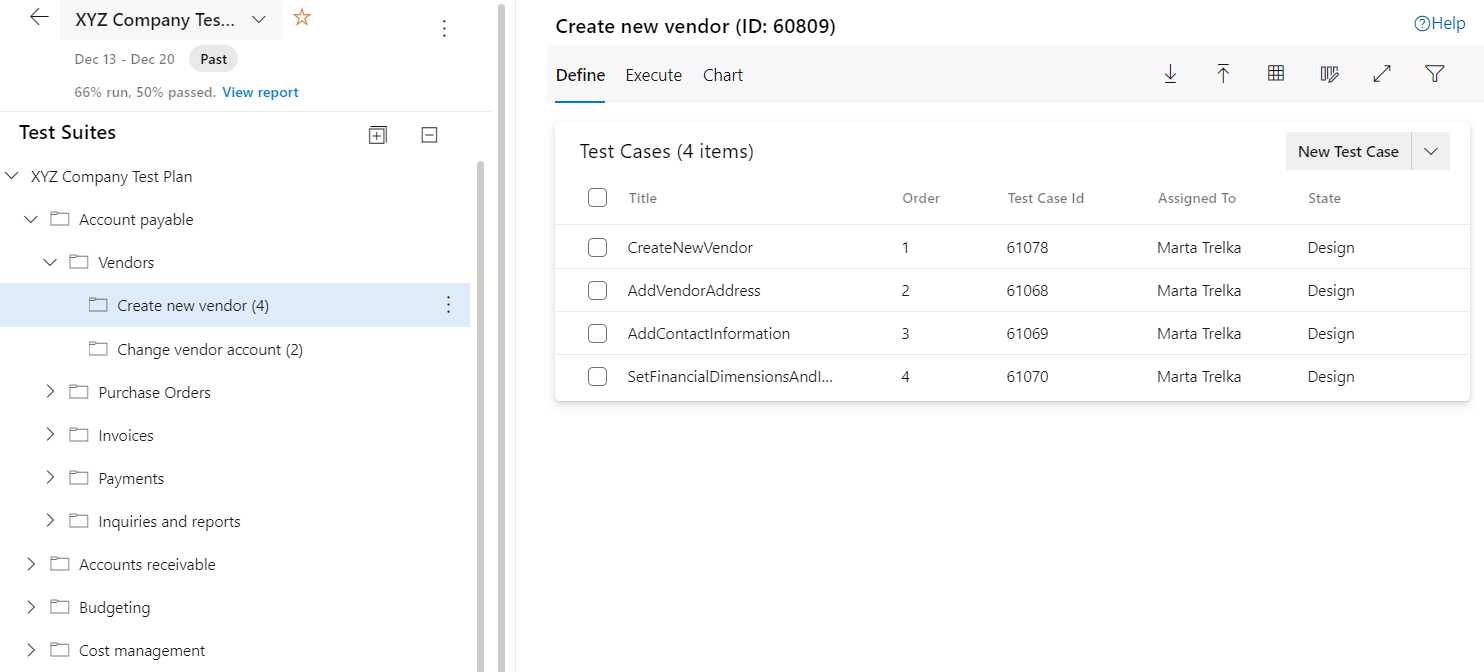1484x672 pixels.
Task: Click the Payments folder icon
Action: coord(79,478)
